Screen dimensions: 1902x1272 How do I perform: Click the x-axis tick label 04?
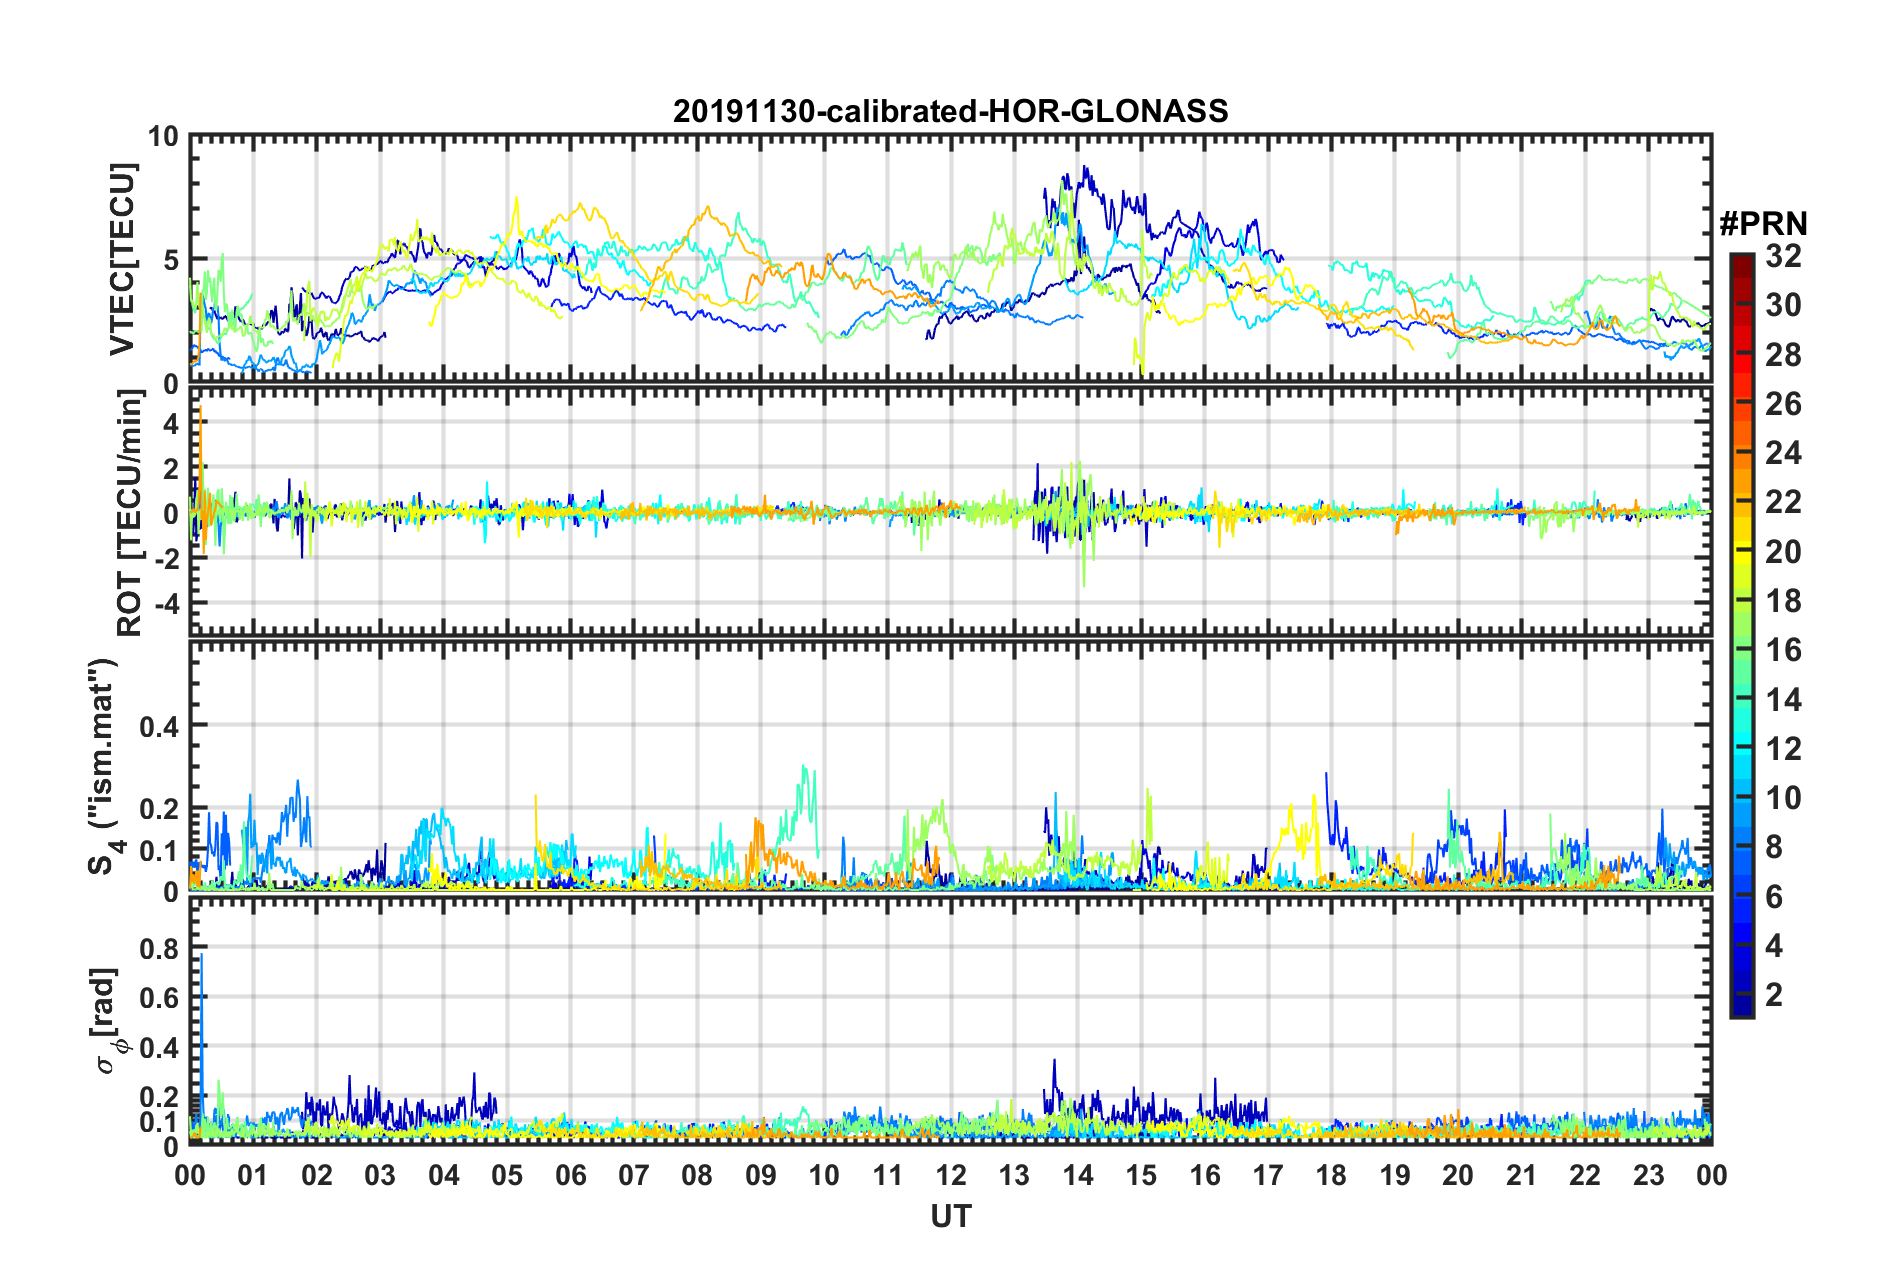pos(443,1174)
